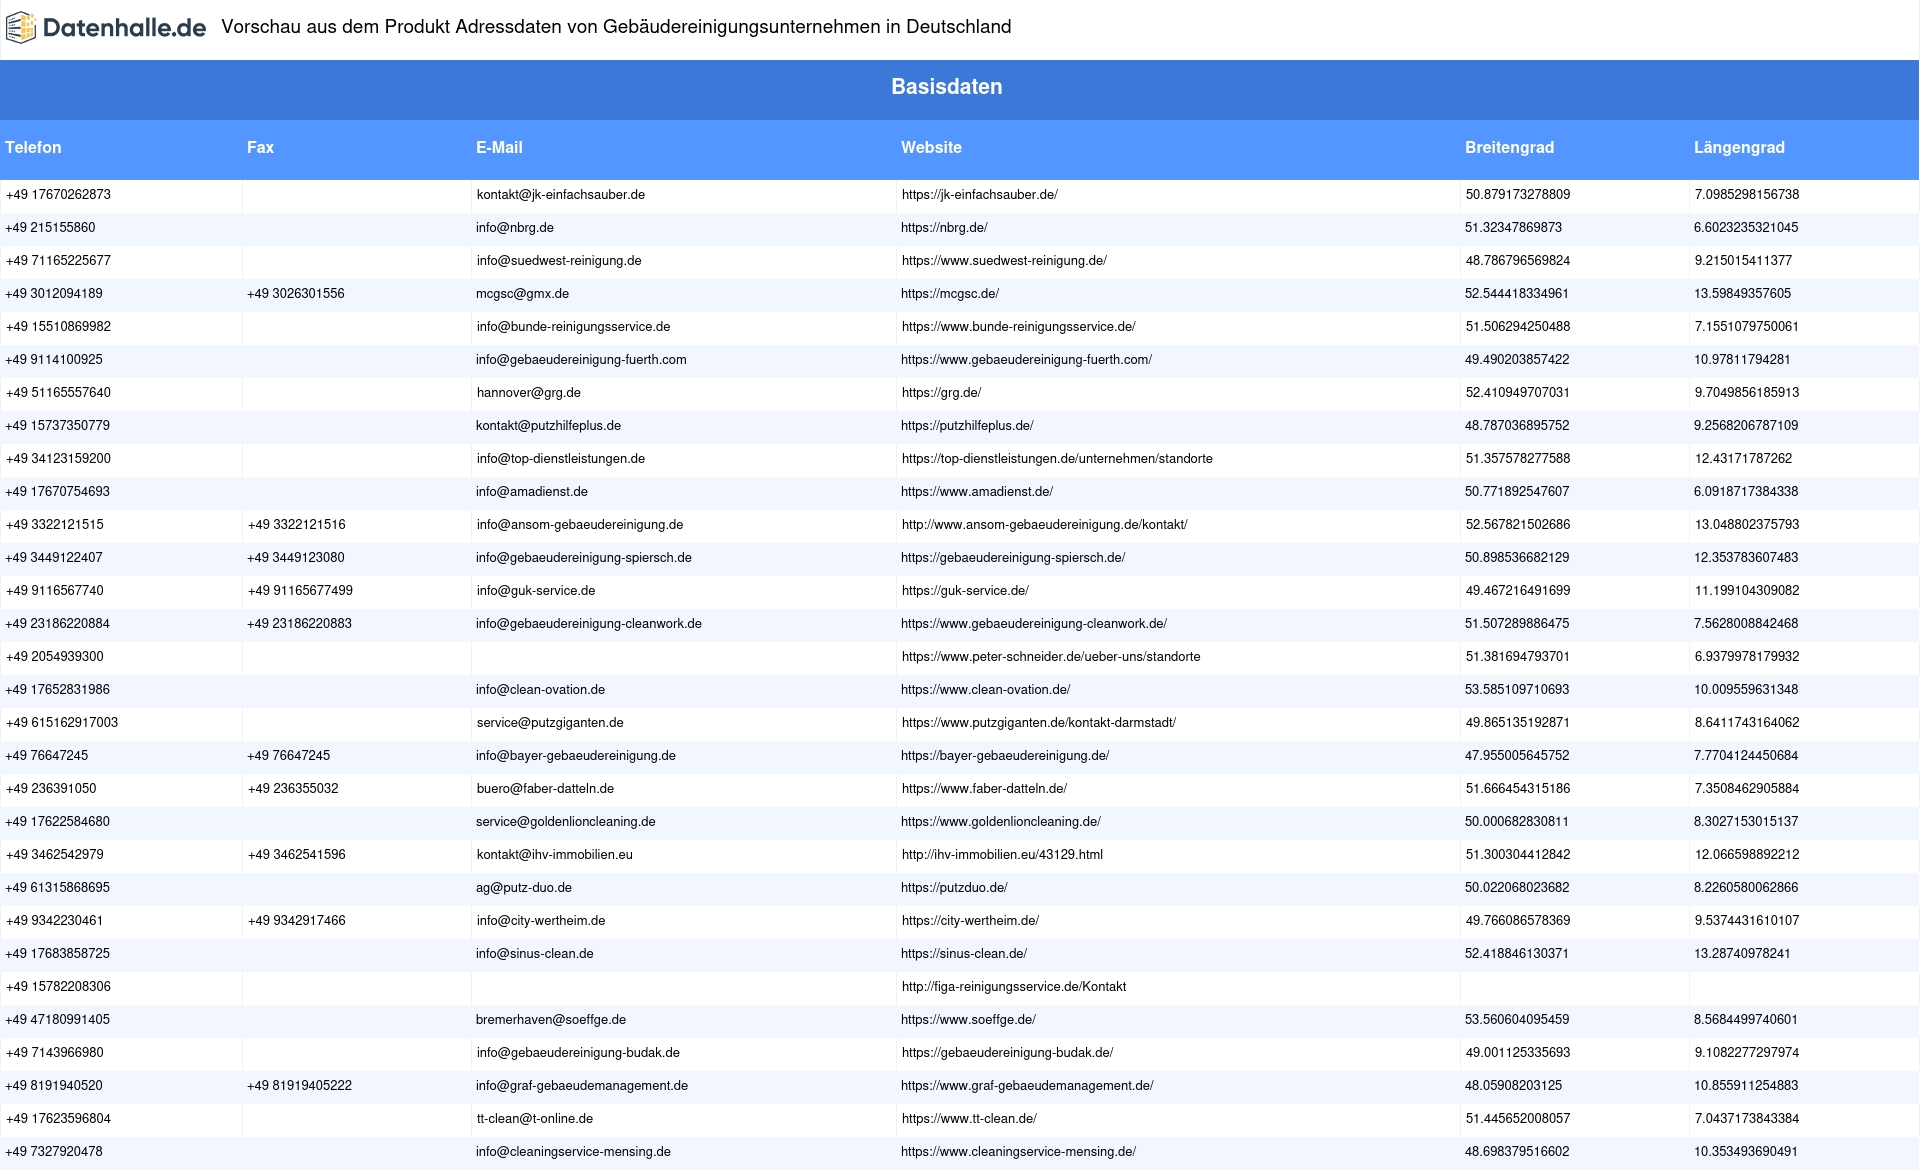1920x1170 pixels.
Task: Click email info@bunde-reinigungsservice.de
Action: coord(574,327)
